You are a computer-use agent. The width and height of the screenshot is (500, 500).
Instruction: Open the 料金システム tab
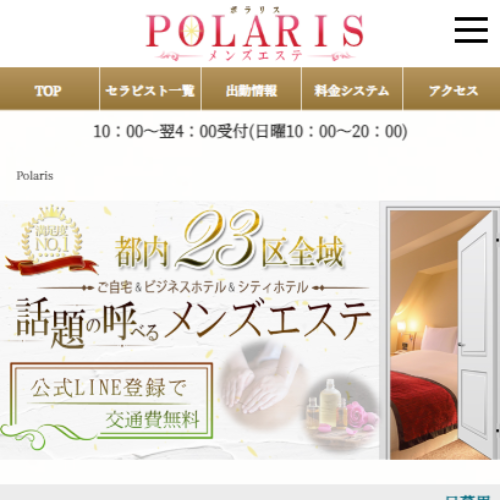(x=352, y=89)
